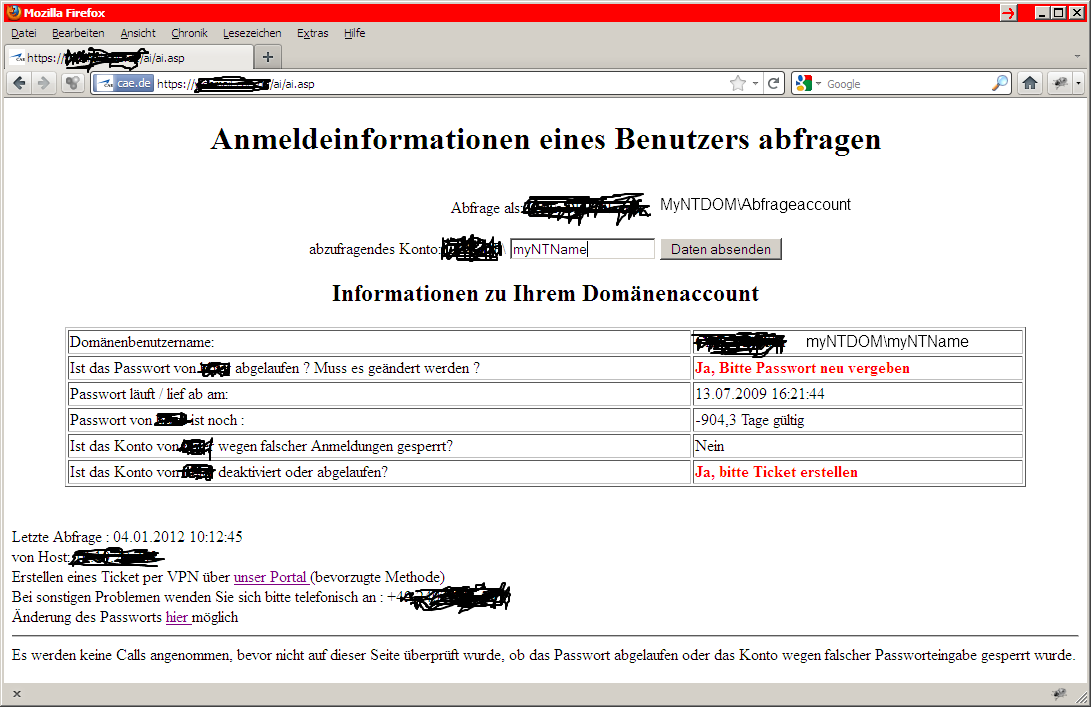Viewport: 1091px width, 707px height.
Task: Open a new tab with plus button
Action: [268, 57]
